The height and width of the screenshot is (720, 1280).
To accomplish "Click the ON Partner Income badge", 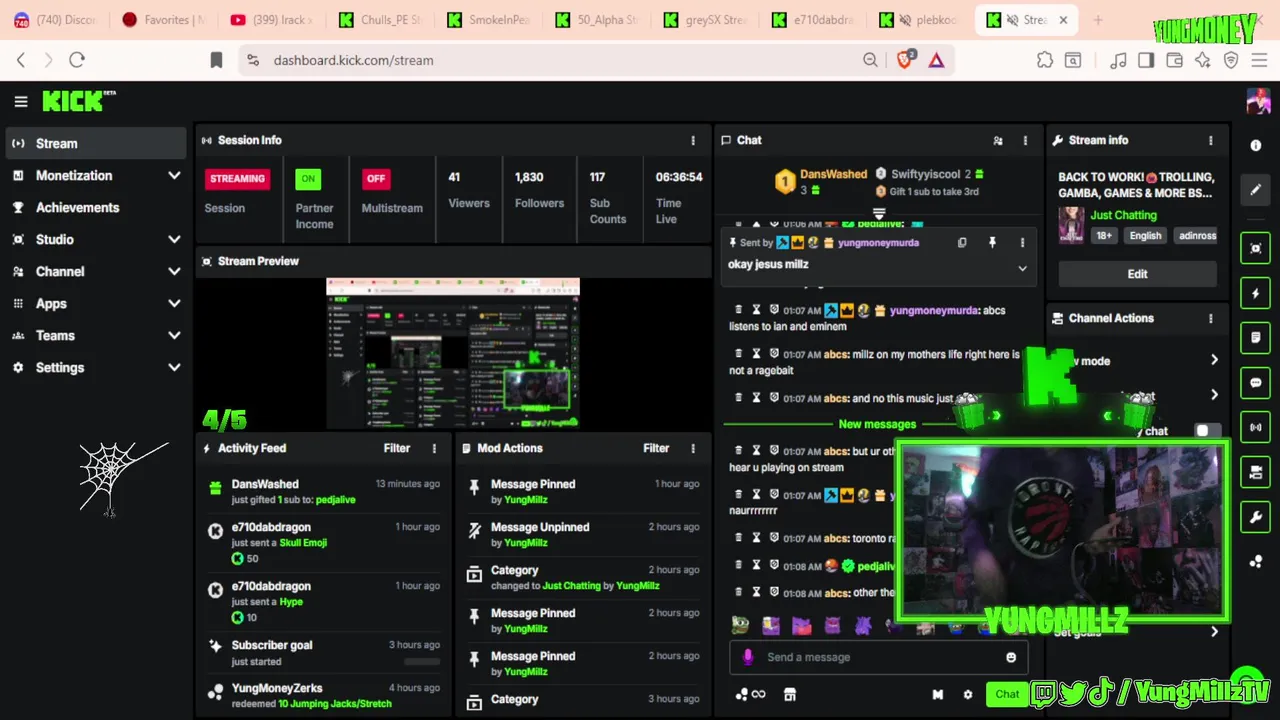I will click(x=308, y=179).
